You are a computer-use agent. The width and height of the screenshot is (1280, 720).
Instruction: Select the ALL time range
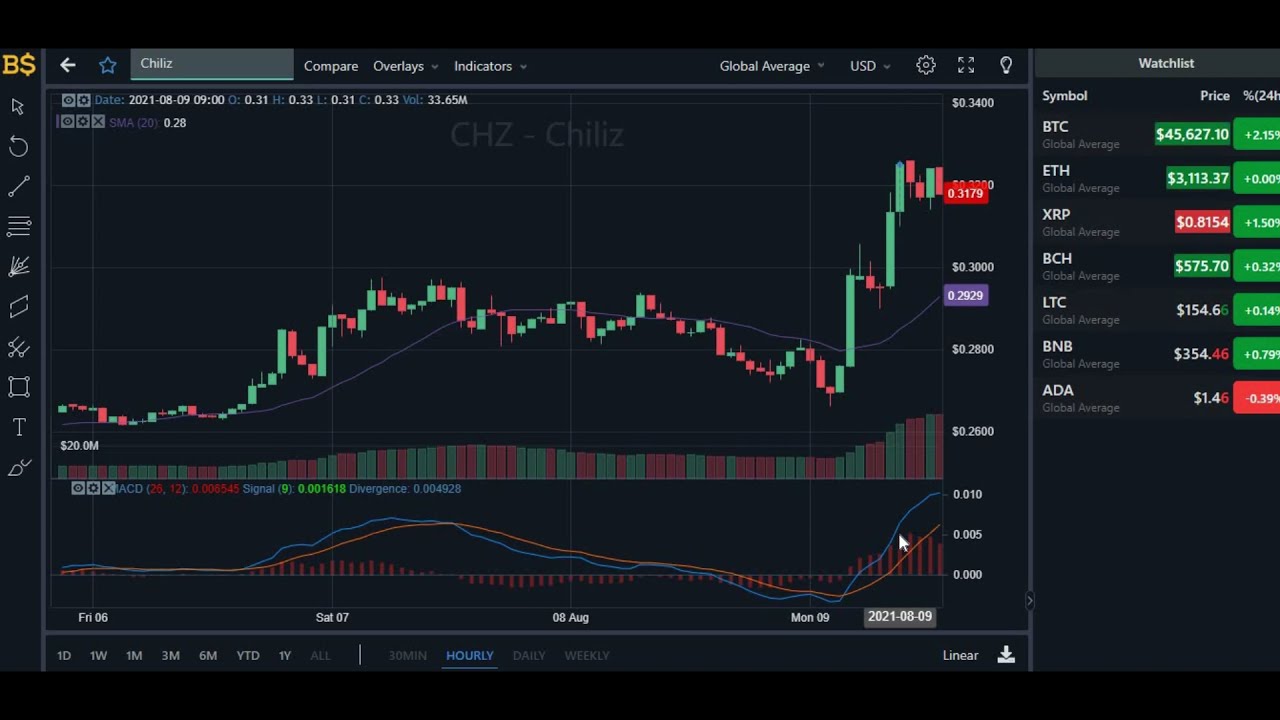click(320, 655)
